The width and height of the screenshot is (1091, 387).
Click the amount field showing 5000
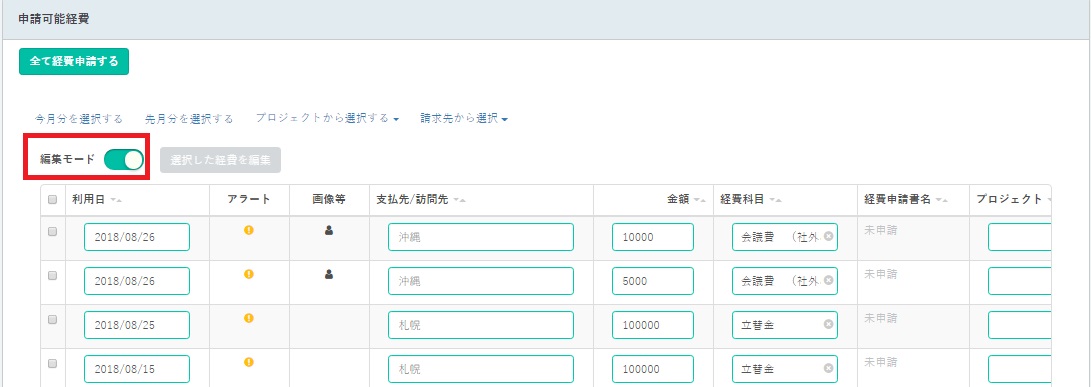(x=653, y=281)
